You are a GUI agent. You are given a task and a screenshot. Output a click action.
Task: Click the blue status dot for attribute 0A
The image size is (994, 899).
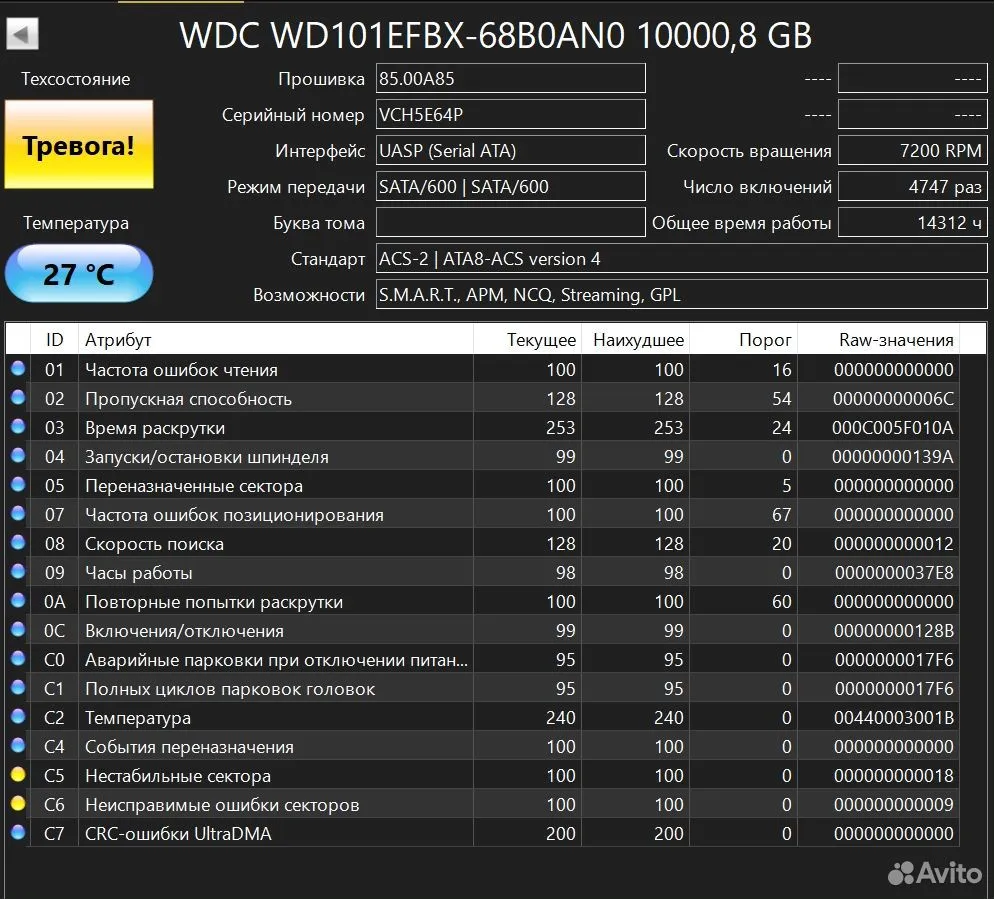click(18, 600)
